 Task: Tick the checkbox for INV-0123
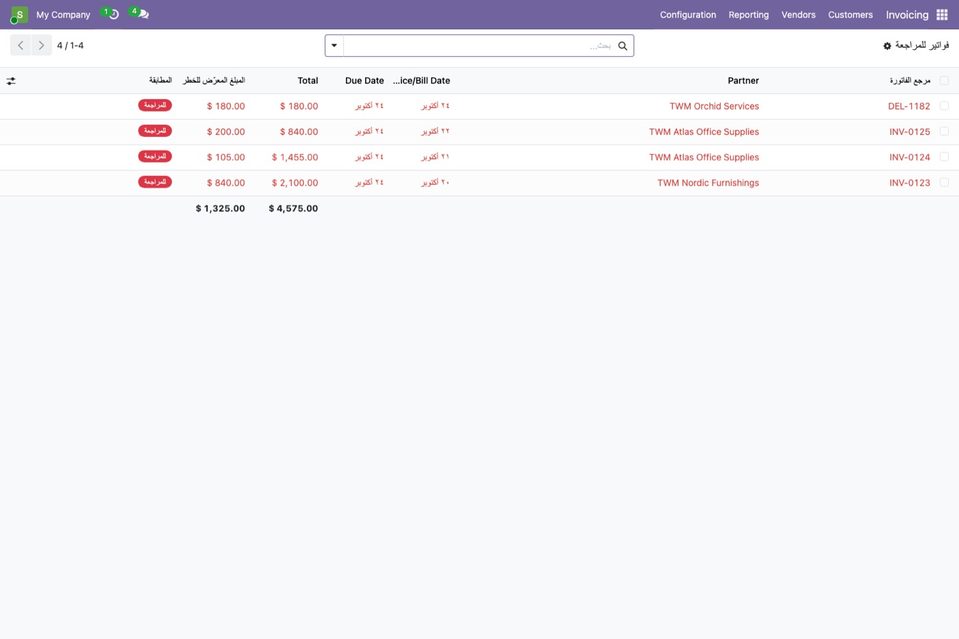[x=944, y=183]
